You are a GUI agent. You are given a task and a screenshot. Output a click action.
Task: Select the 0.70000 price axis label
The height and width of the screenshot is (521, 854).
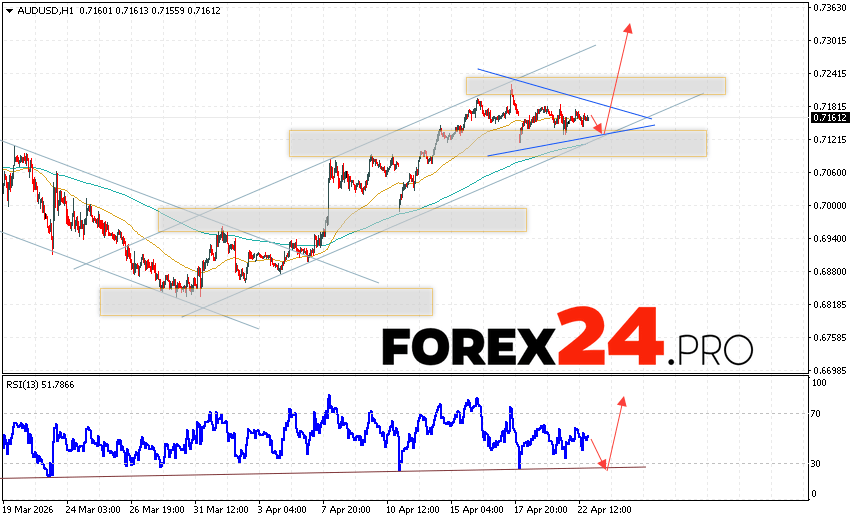827,206
